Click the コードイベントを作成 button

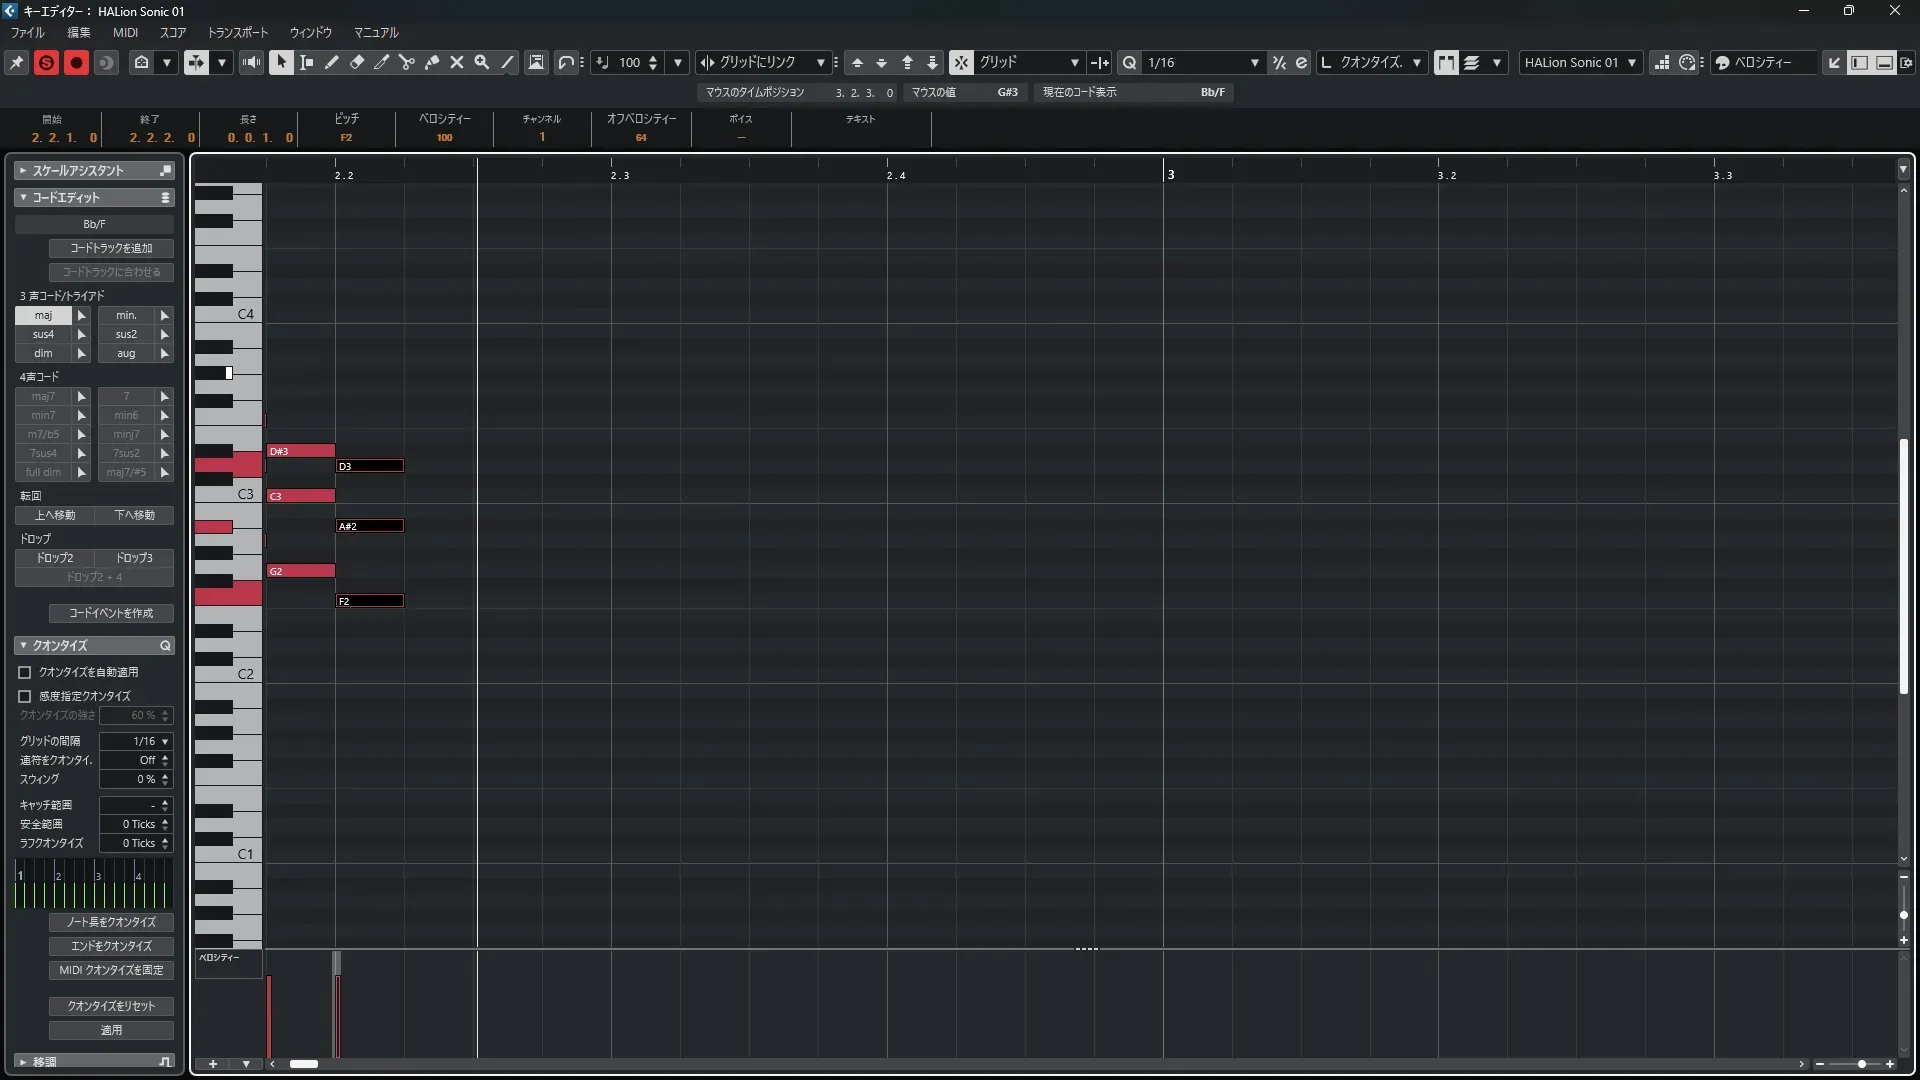click(x=111, y=613)
